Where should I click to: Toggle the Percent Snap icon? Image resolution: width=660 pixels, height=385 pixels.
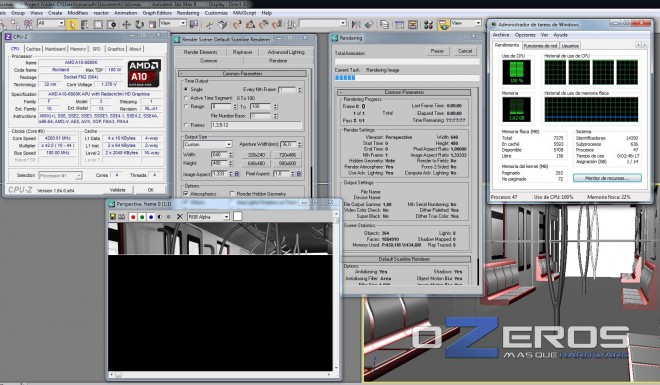(x=264, y=24)
